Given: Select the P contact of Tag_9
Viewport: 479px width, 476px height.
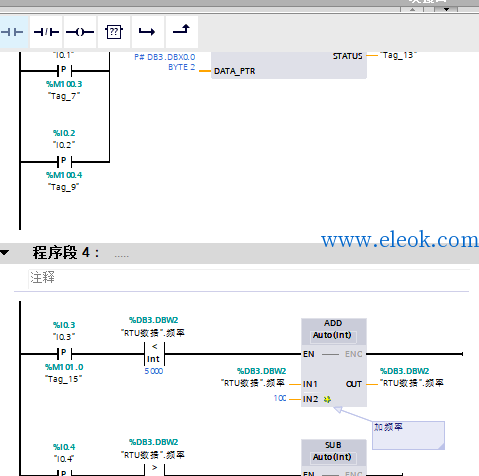Looking at the screenshot, I should click(64, 161).
